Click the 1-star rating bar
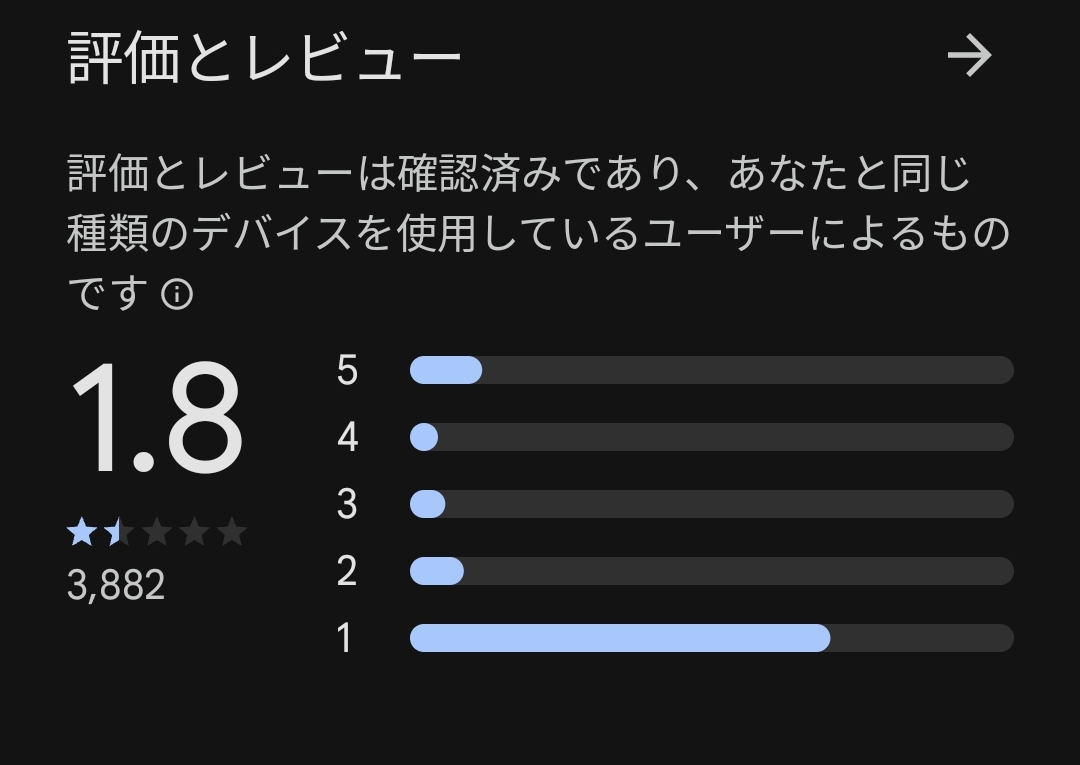 pyautogui.click(x=712, y=638)
